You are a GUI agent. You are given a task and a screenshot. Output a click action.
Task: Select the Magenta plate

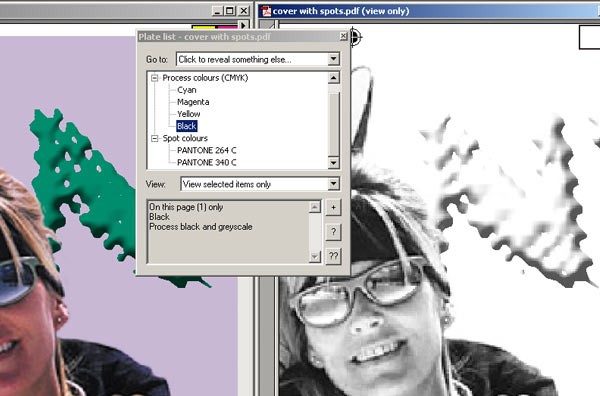click(x=193, y=102)
